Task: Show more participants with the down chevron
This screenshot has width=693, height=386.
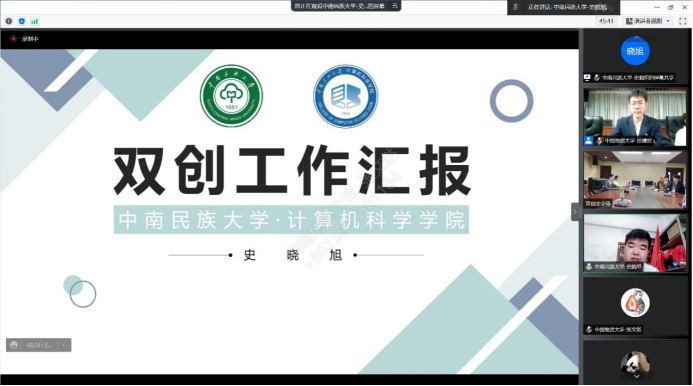Action: (x=636, y=376)
